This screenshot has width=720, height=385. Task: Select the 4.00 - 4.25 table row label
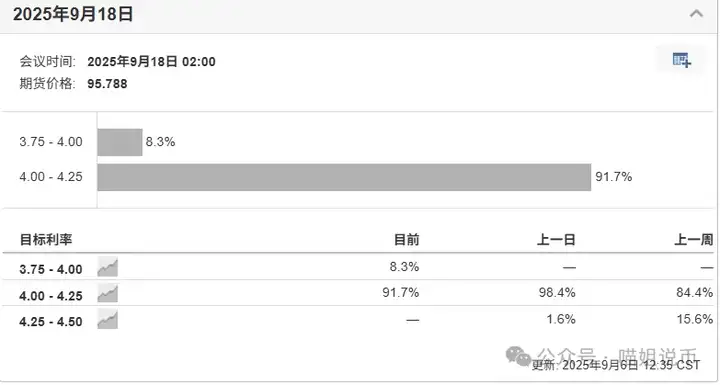click(x=51, y=296)
